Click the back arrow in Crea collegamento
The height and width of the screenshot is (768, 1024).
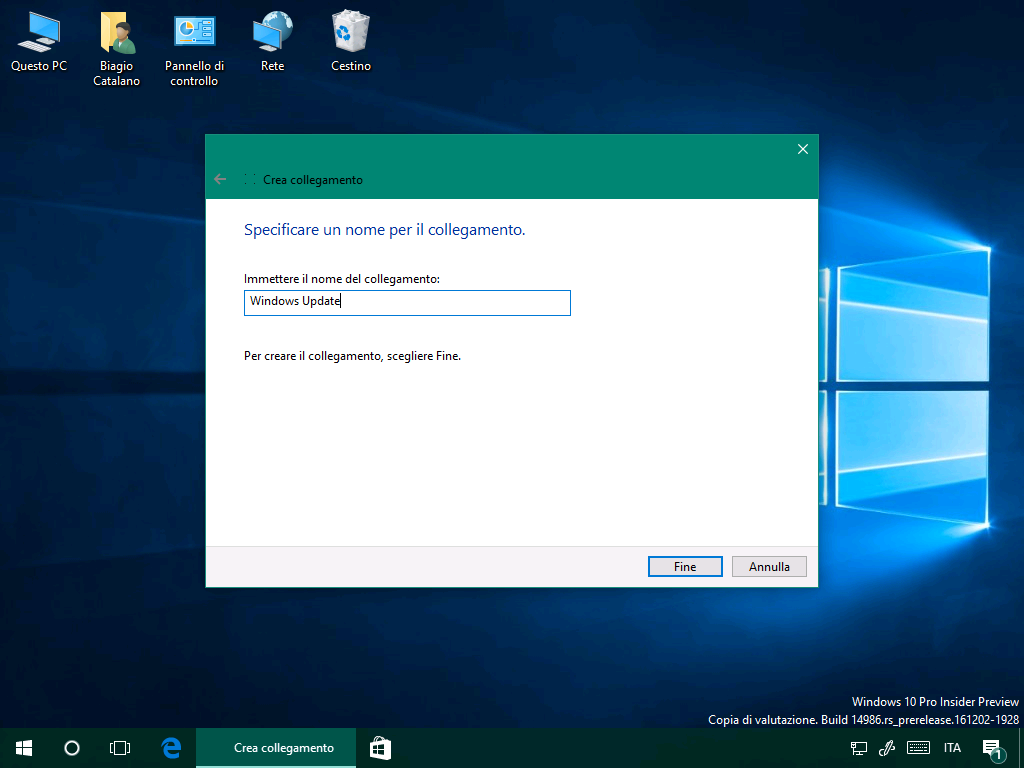coord(220,179)
